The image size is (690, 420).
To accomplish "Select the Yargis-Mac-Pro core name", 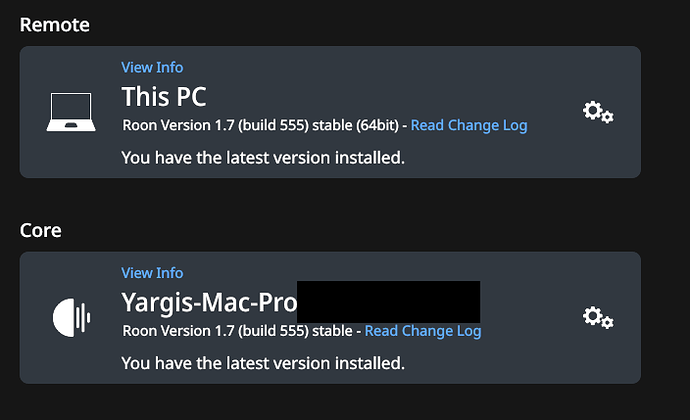I will point(209,303).
